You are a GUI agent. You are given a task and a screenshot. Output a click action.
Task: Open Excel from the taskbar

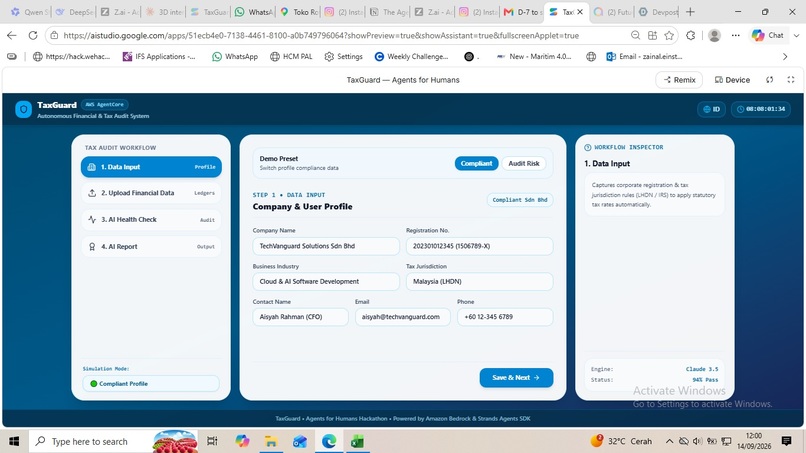(358, 441)
